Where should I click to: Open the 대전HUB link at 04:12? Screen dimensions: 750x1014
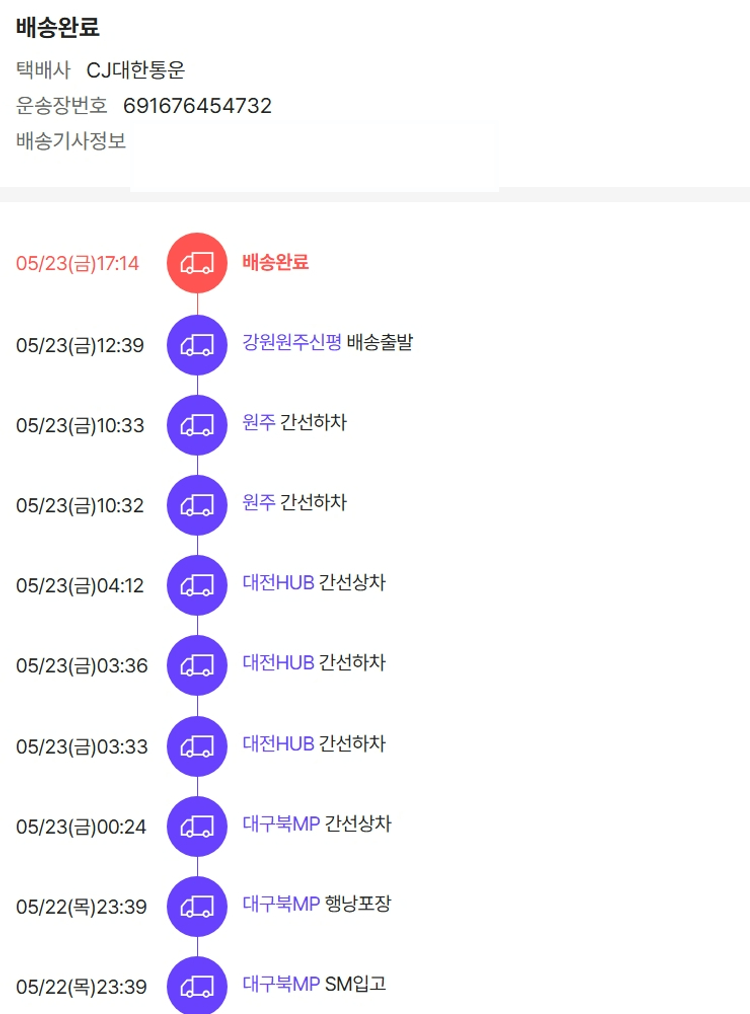coord(278,583)
